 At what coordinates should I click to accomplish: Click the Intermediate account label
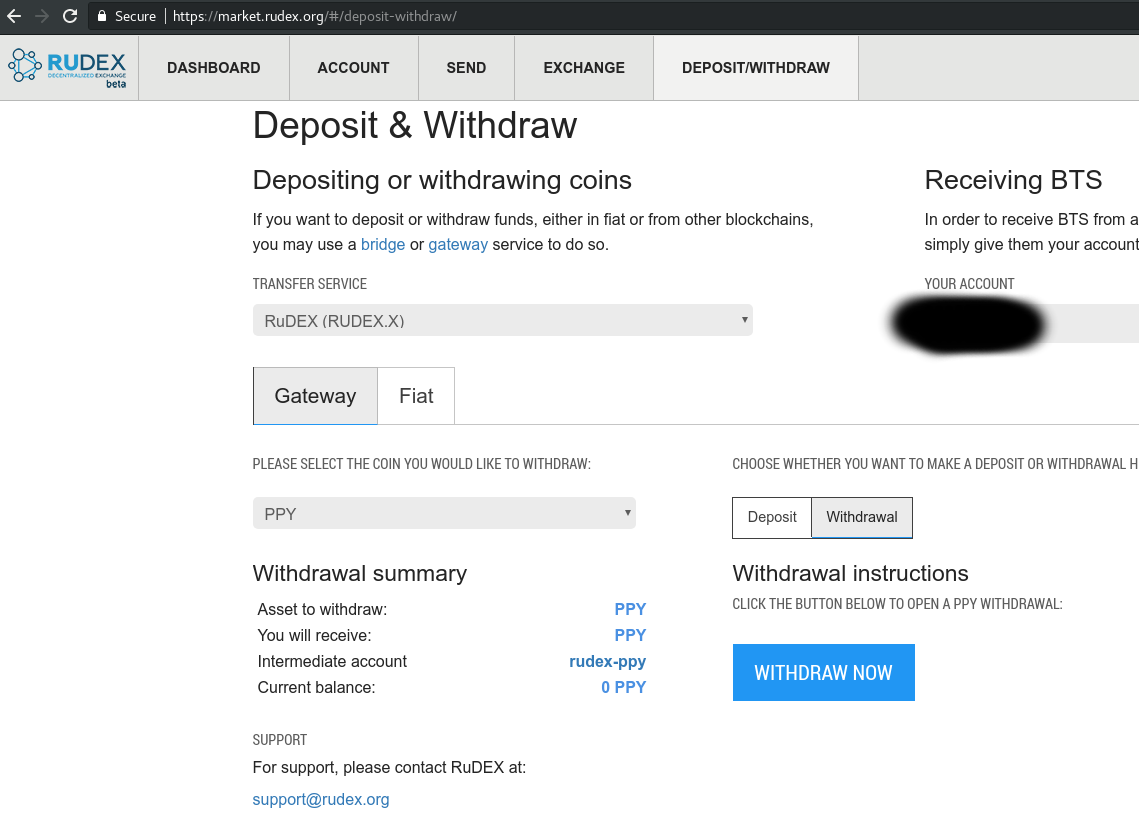coord(332,662)
